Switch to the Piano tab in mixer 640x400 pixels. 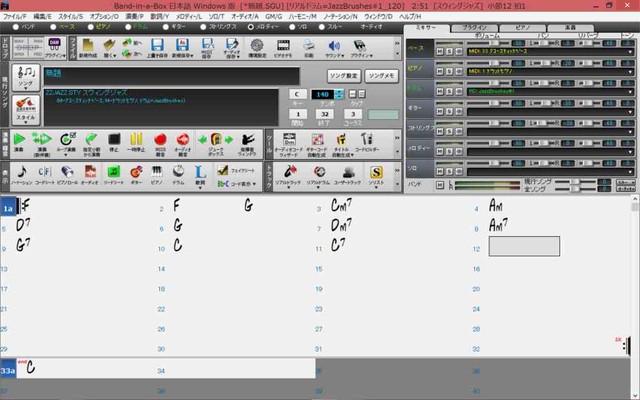[522, 28]
